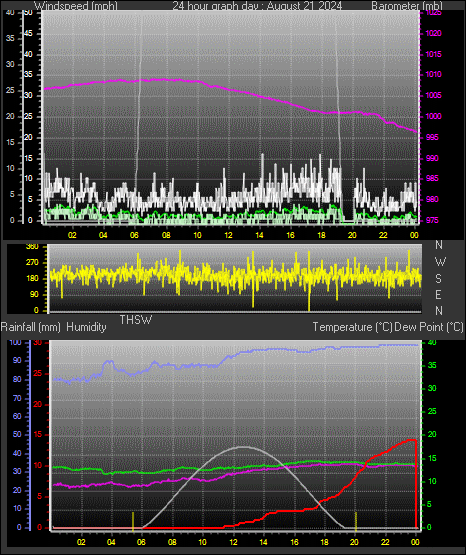Click the Barometer (mb) axis title
This screenshot has width=466, height=555.
pos(407,6)
